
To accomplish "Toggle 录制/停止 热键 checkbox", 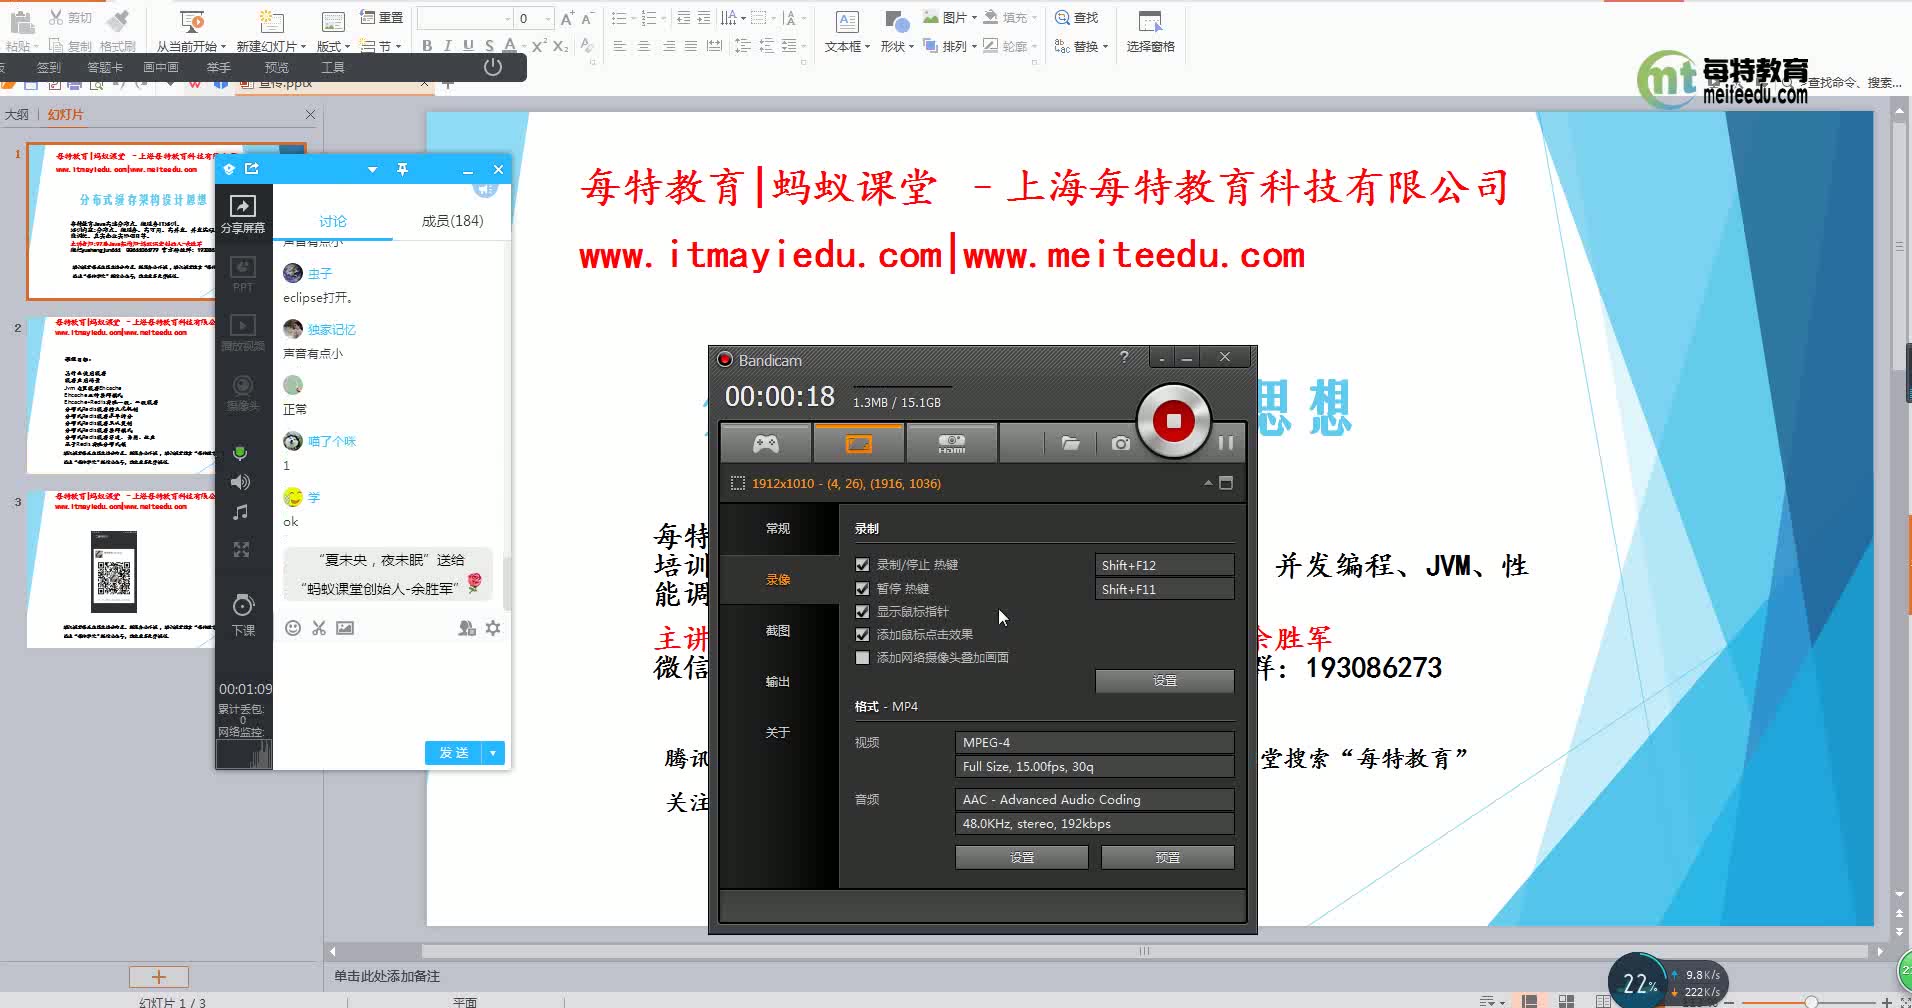I will 862,565.
